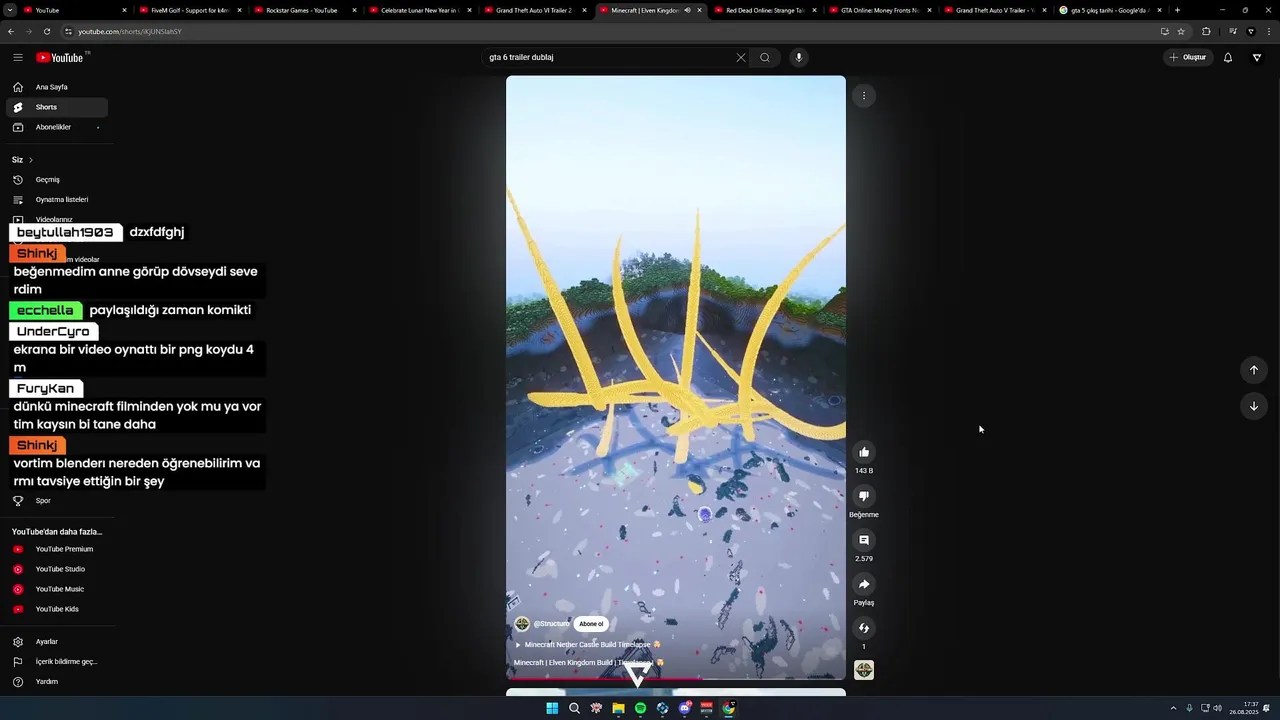Open Spor category in sidebar
This screenshot has width=1280, height=720.
click(57, 500)
